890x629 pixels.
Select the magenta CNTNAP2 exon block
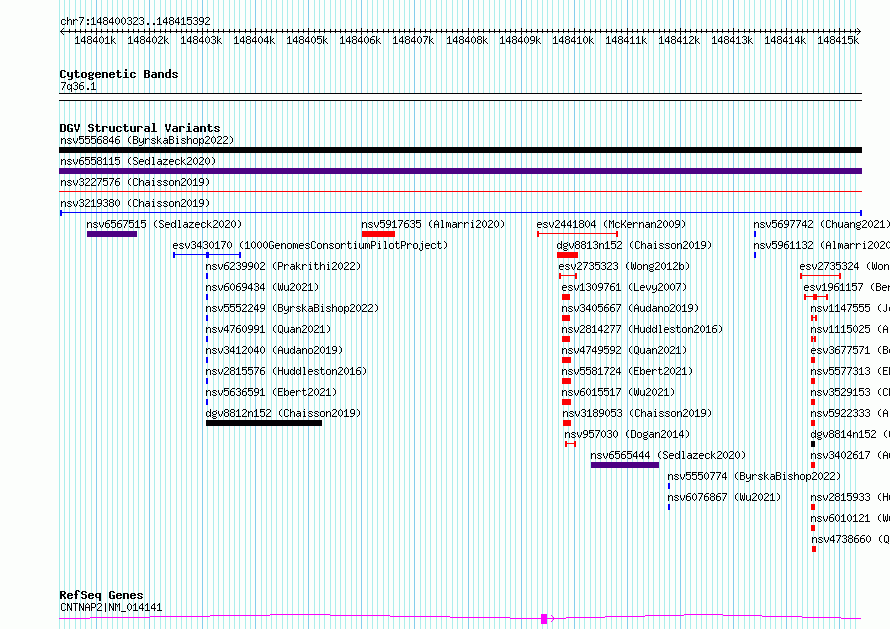(x=544, y=619)
